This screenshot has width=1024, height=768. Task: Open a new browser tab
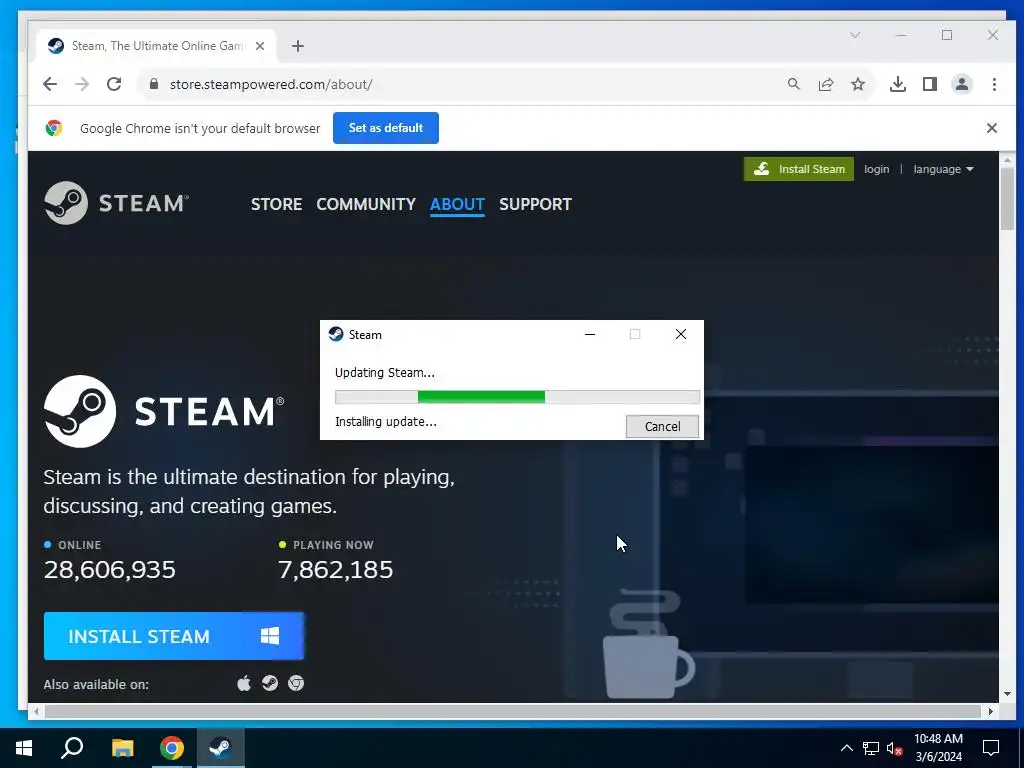298,46
